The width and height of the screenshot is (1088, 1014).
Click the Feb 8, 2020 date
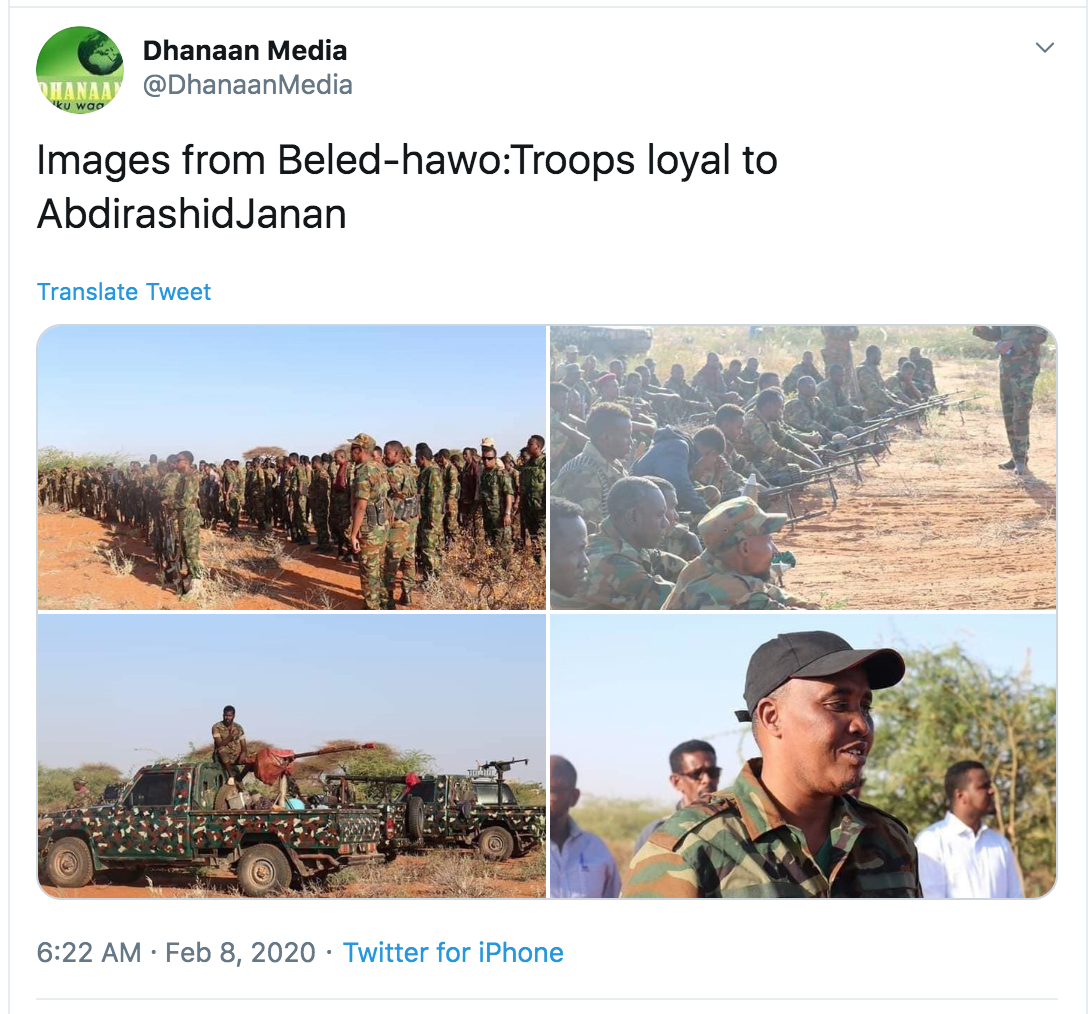click(x=240, y=952)
